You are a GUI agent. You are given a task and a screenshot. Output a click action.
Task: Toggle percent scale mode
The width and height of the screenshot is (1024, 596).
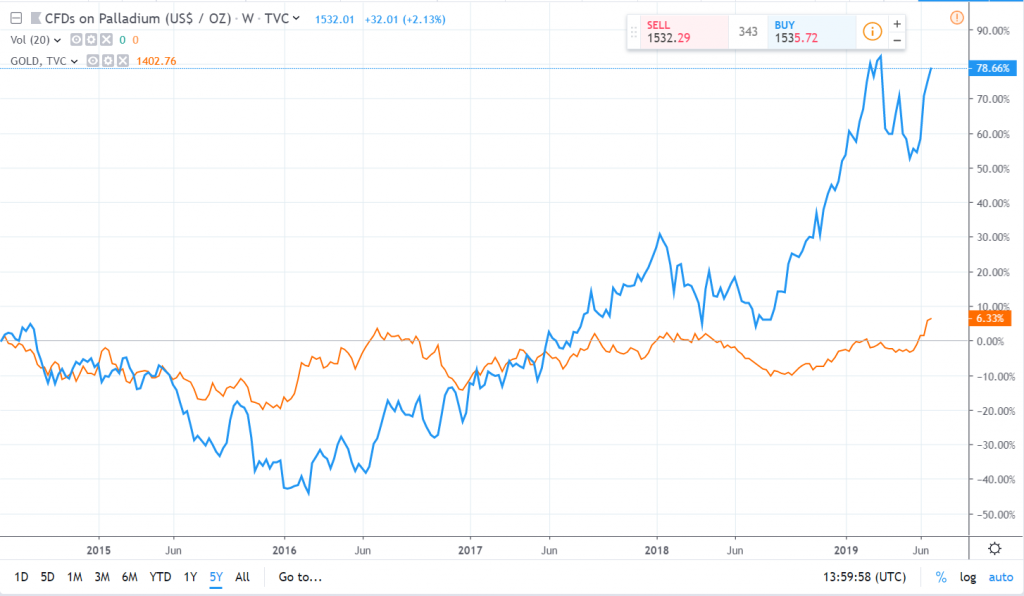[941, 577]
